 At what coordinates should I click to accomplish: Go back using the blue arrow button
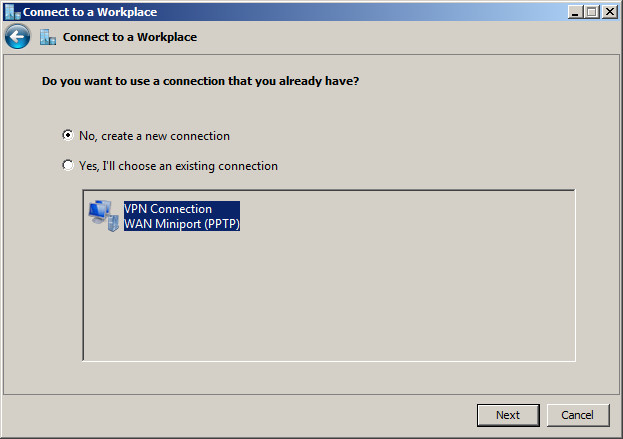17,37
